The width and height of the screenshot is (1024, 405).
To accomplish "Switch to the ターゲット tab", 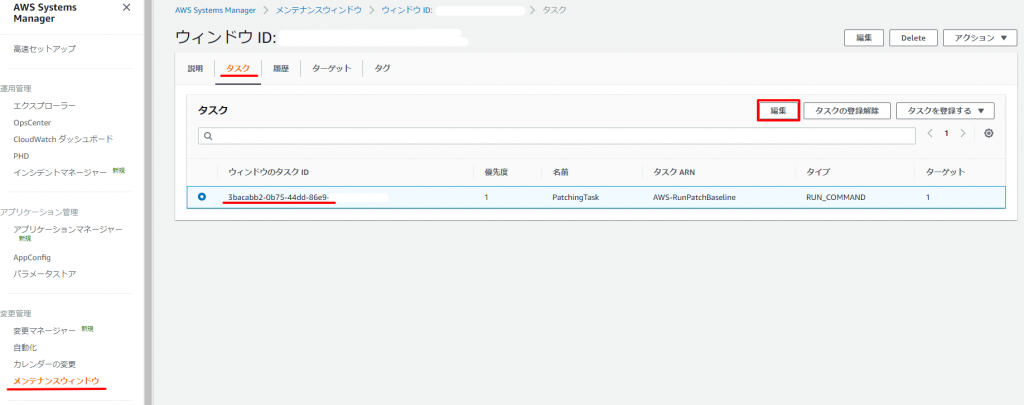I will coord(331,69).
